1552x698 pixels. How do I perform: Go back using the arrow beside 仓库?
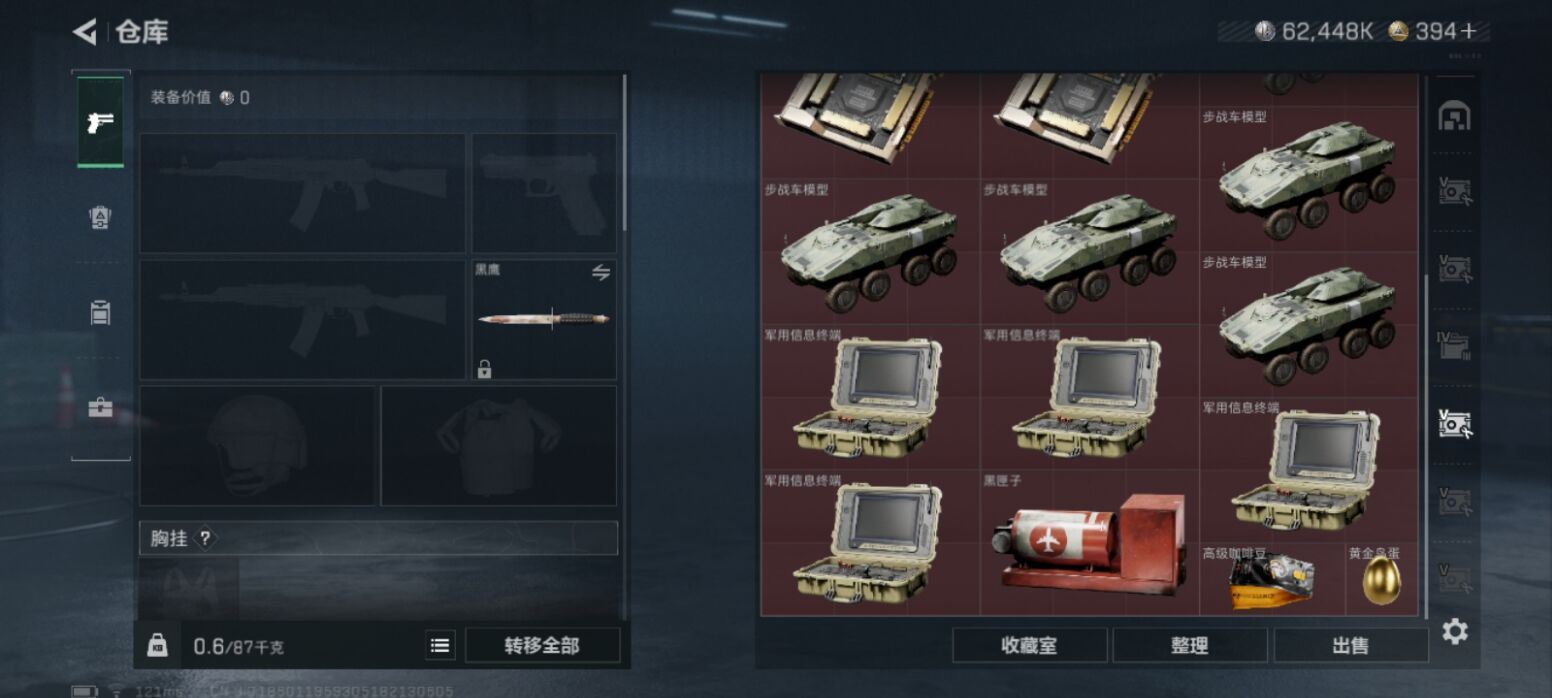(x=85, y=32)
